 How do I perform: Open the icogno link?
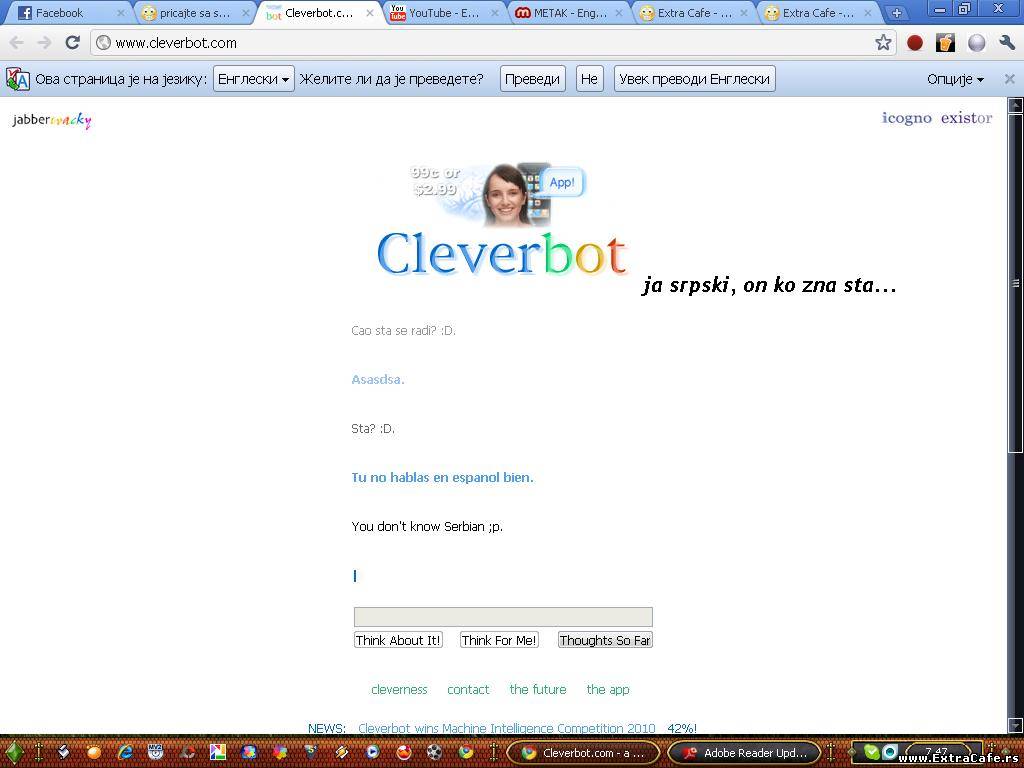(906, 118)
